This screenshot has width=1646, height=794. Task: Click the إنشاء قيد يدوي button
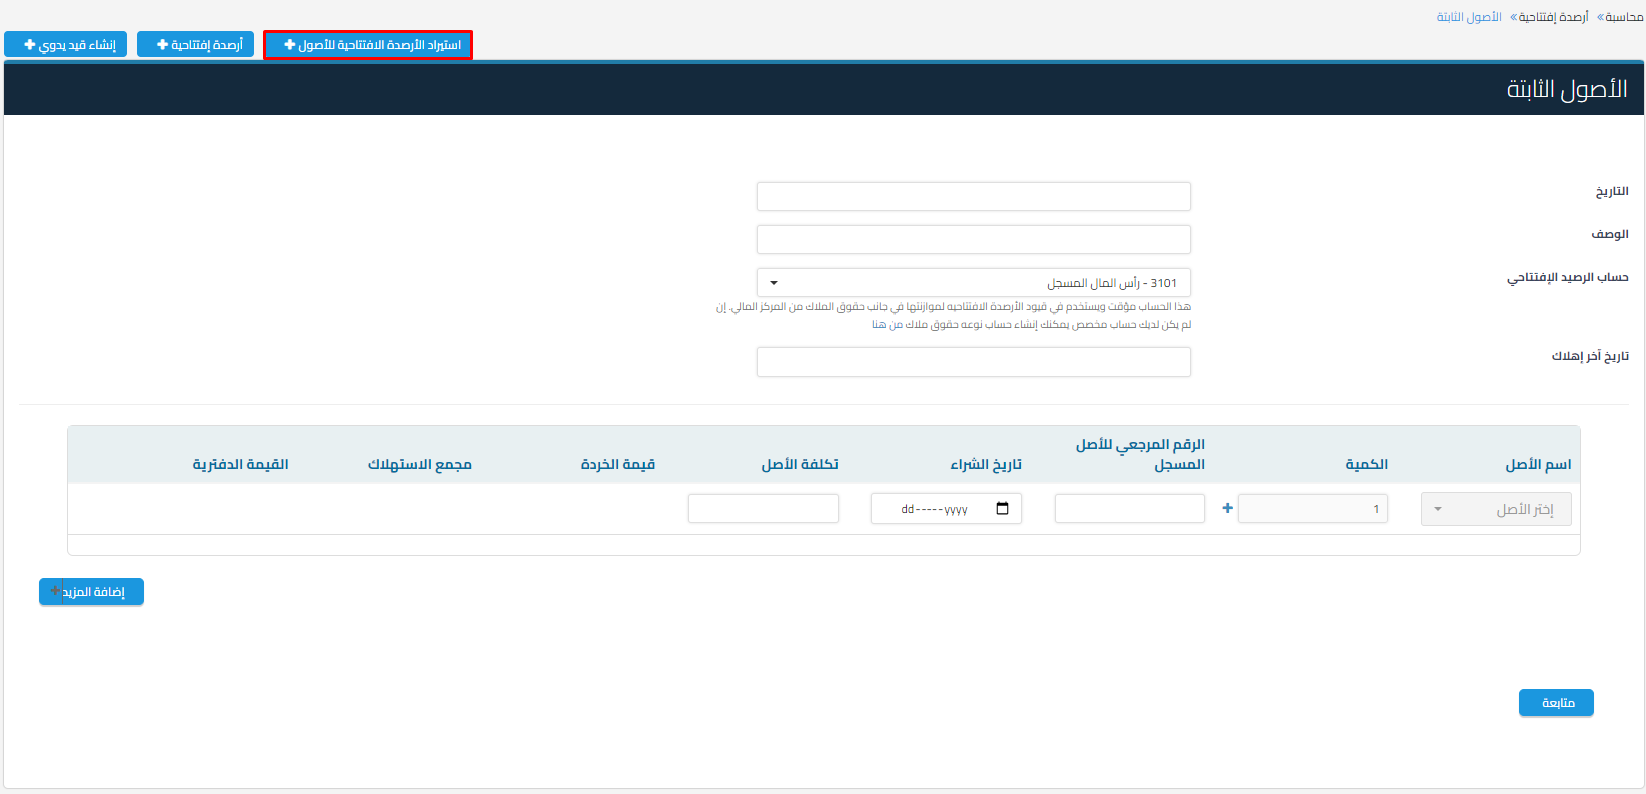click(x=66, y=45)
